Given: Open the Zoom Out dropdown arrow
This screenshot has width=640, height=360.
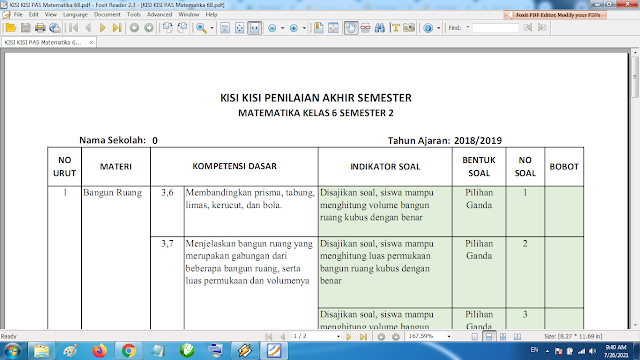Looking at the screenshot, I should (x=282, y=28).
